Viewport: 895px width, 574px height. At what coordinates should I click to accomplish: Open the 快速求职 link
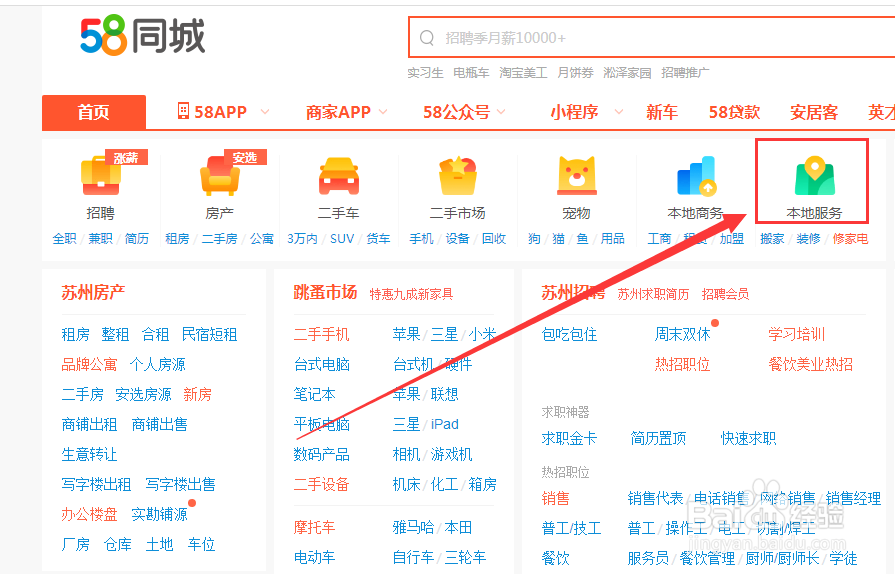[748, 439]
